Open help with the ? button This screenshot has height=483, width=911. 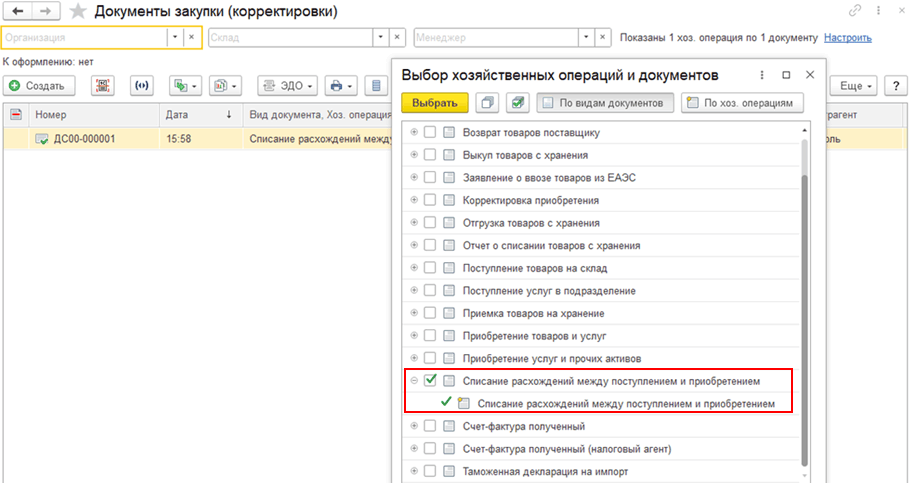point(896,86)
